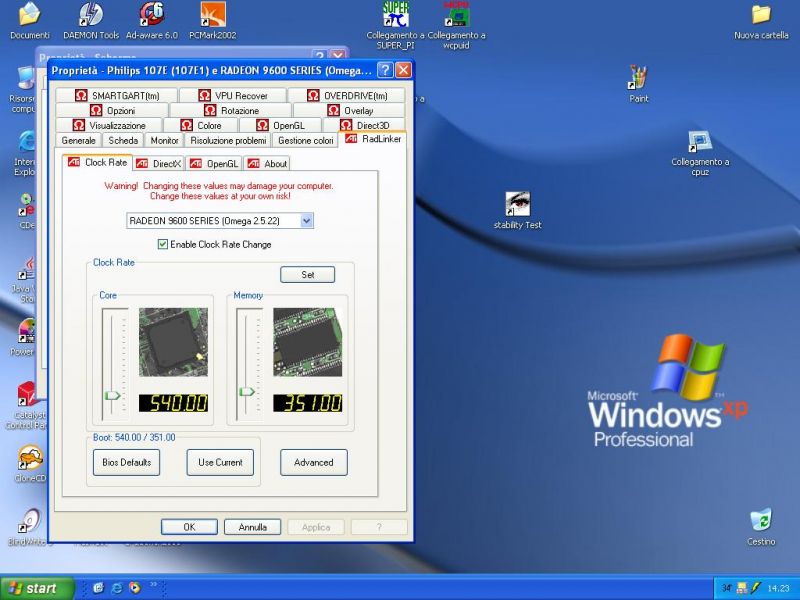Screen dimensions: 800x600
Task: Open the wcpuid desktop shortcut
Action: tap(457, 26)
